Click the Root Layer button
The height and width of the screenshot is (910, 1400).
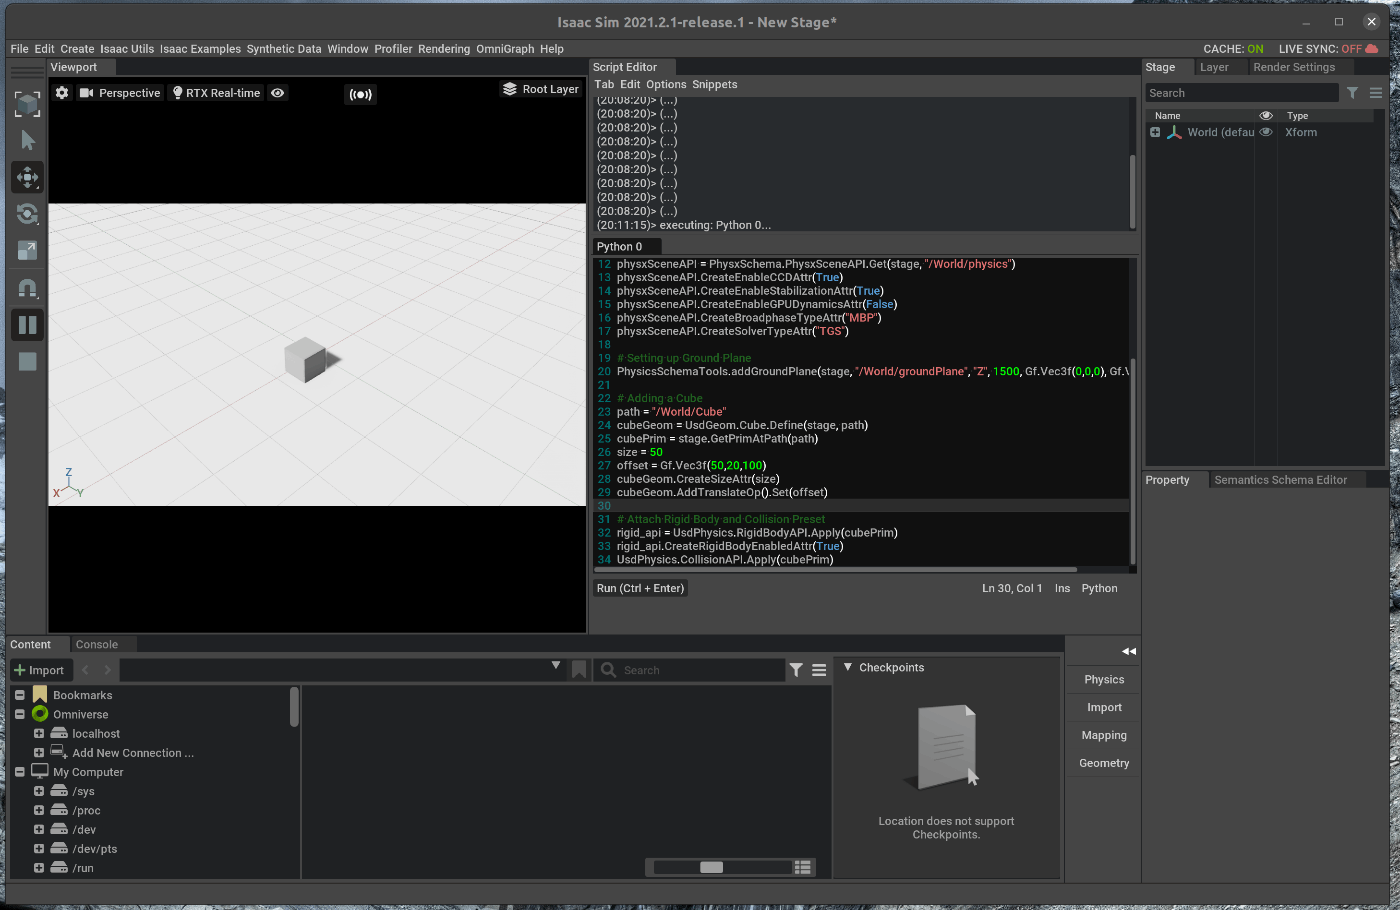[x=541, y=89]
